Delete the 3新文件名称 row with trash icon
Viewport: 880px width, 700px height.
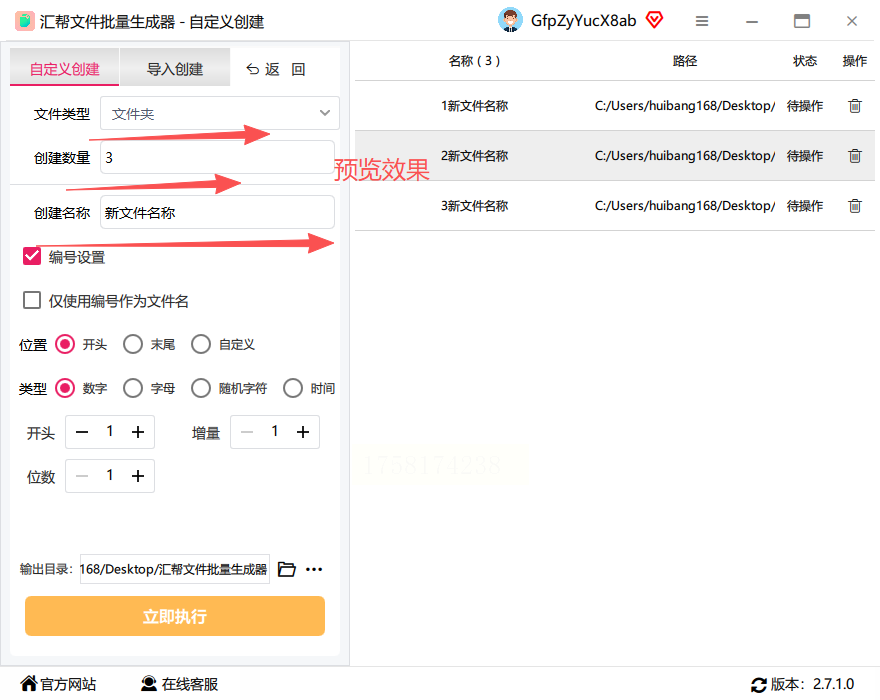[854, 205]
